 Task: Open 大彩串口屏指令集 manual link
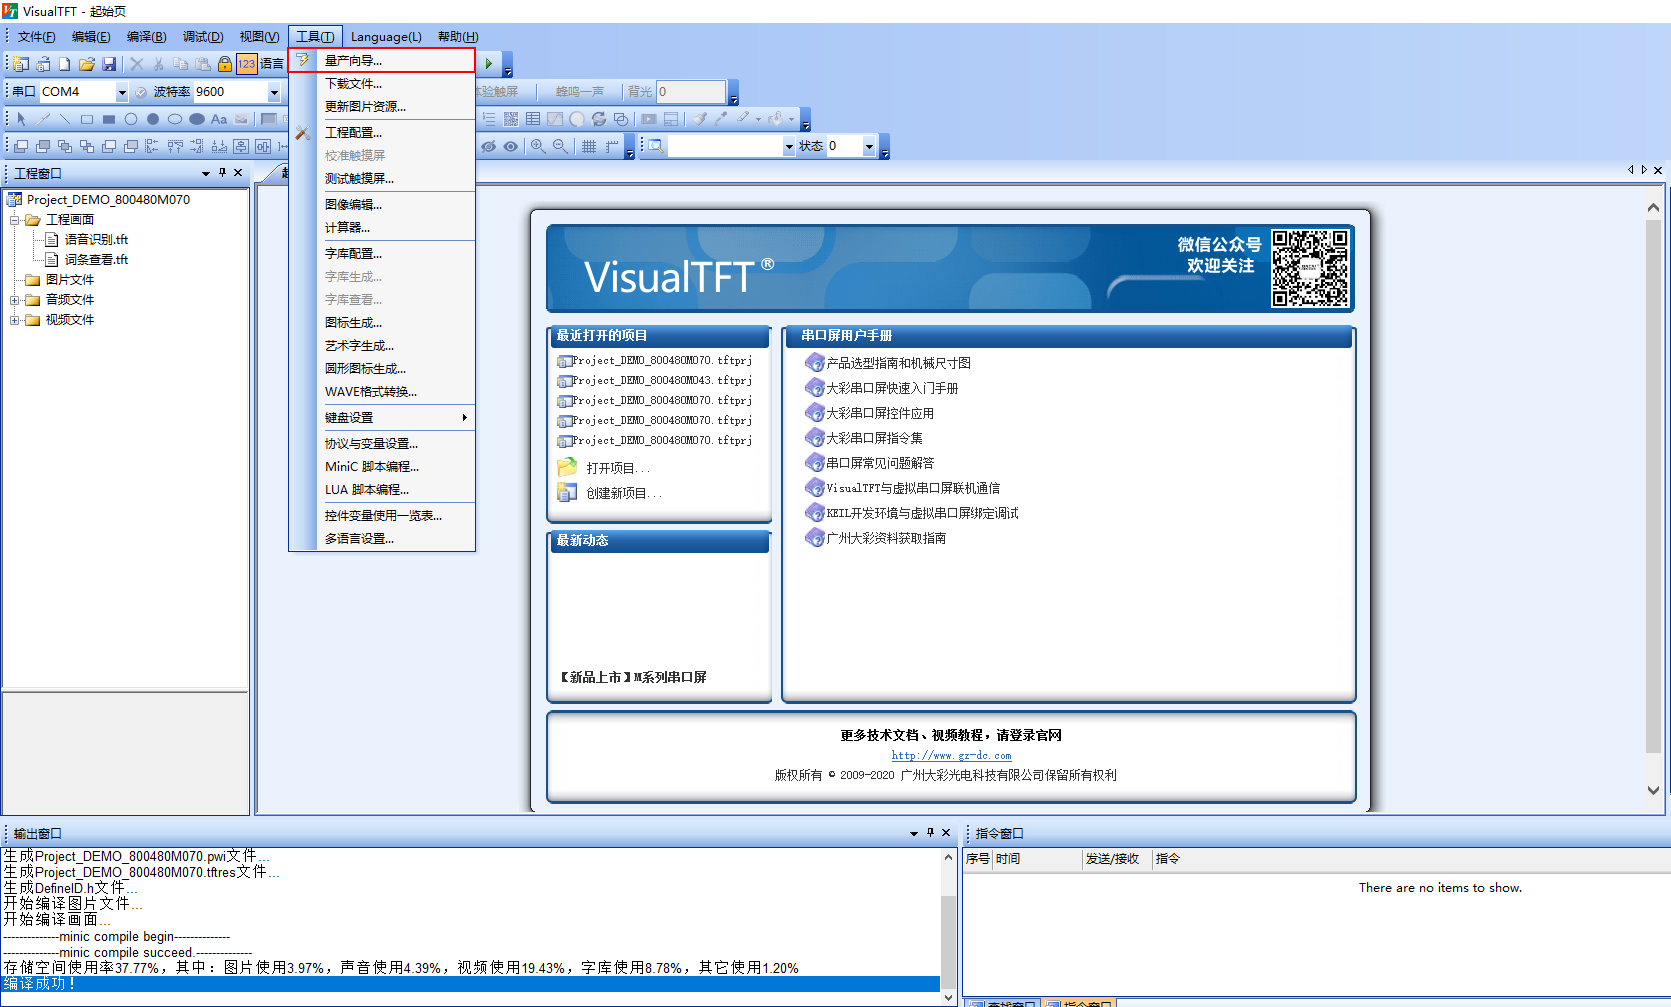tap(874, 438)
